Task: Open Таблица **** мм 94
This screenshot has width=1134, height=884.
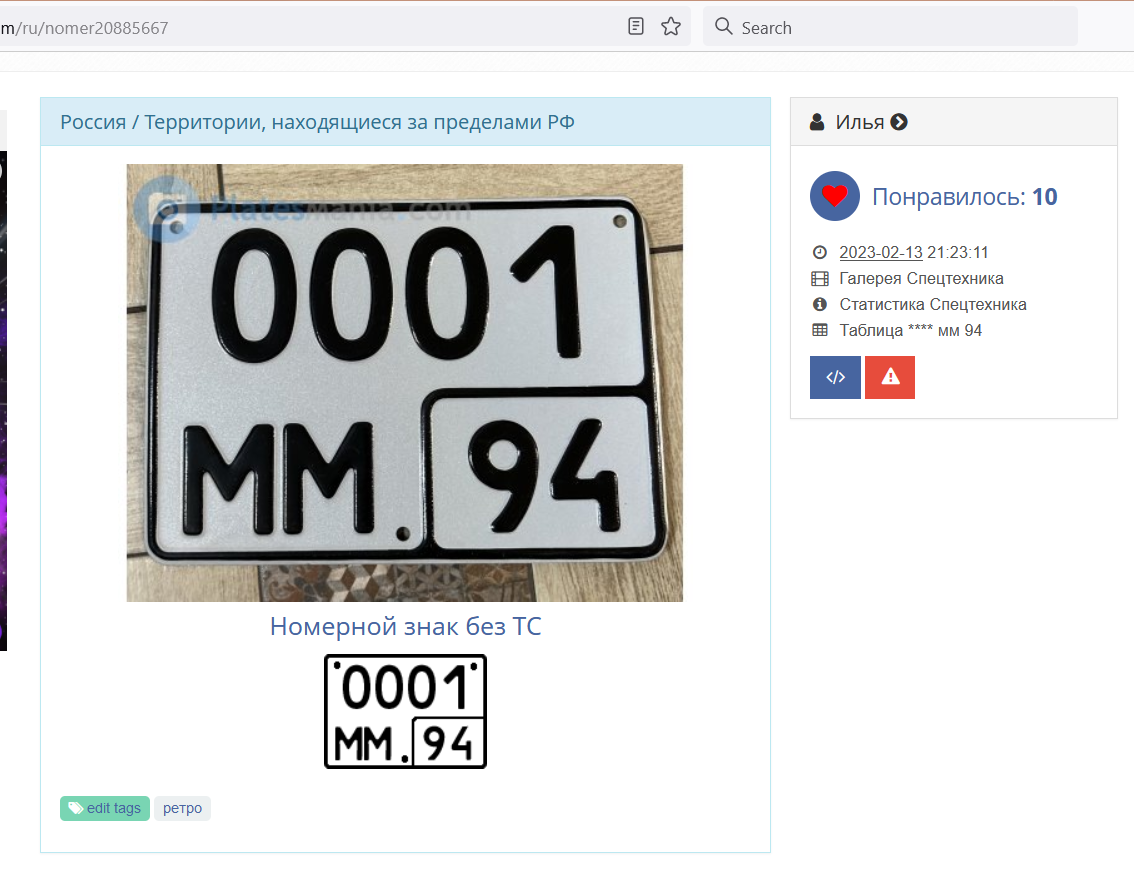Action: (x=910, y=330)
